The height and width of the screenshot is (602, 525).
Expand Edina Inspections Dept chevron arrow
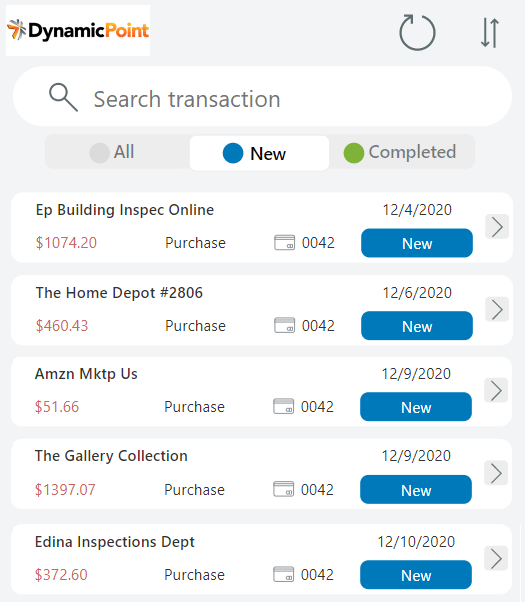point(496,558)
